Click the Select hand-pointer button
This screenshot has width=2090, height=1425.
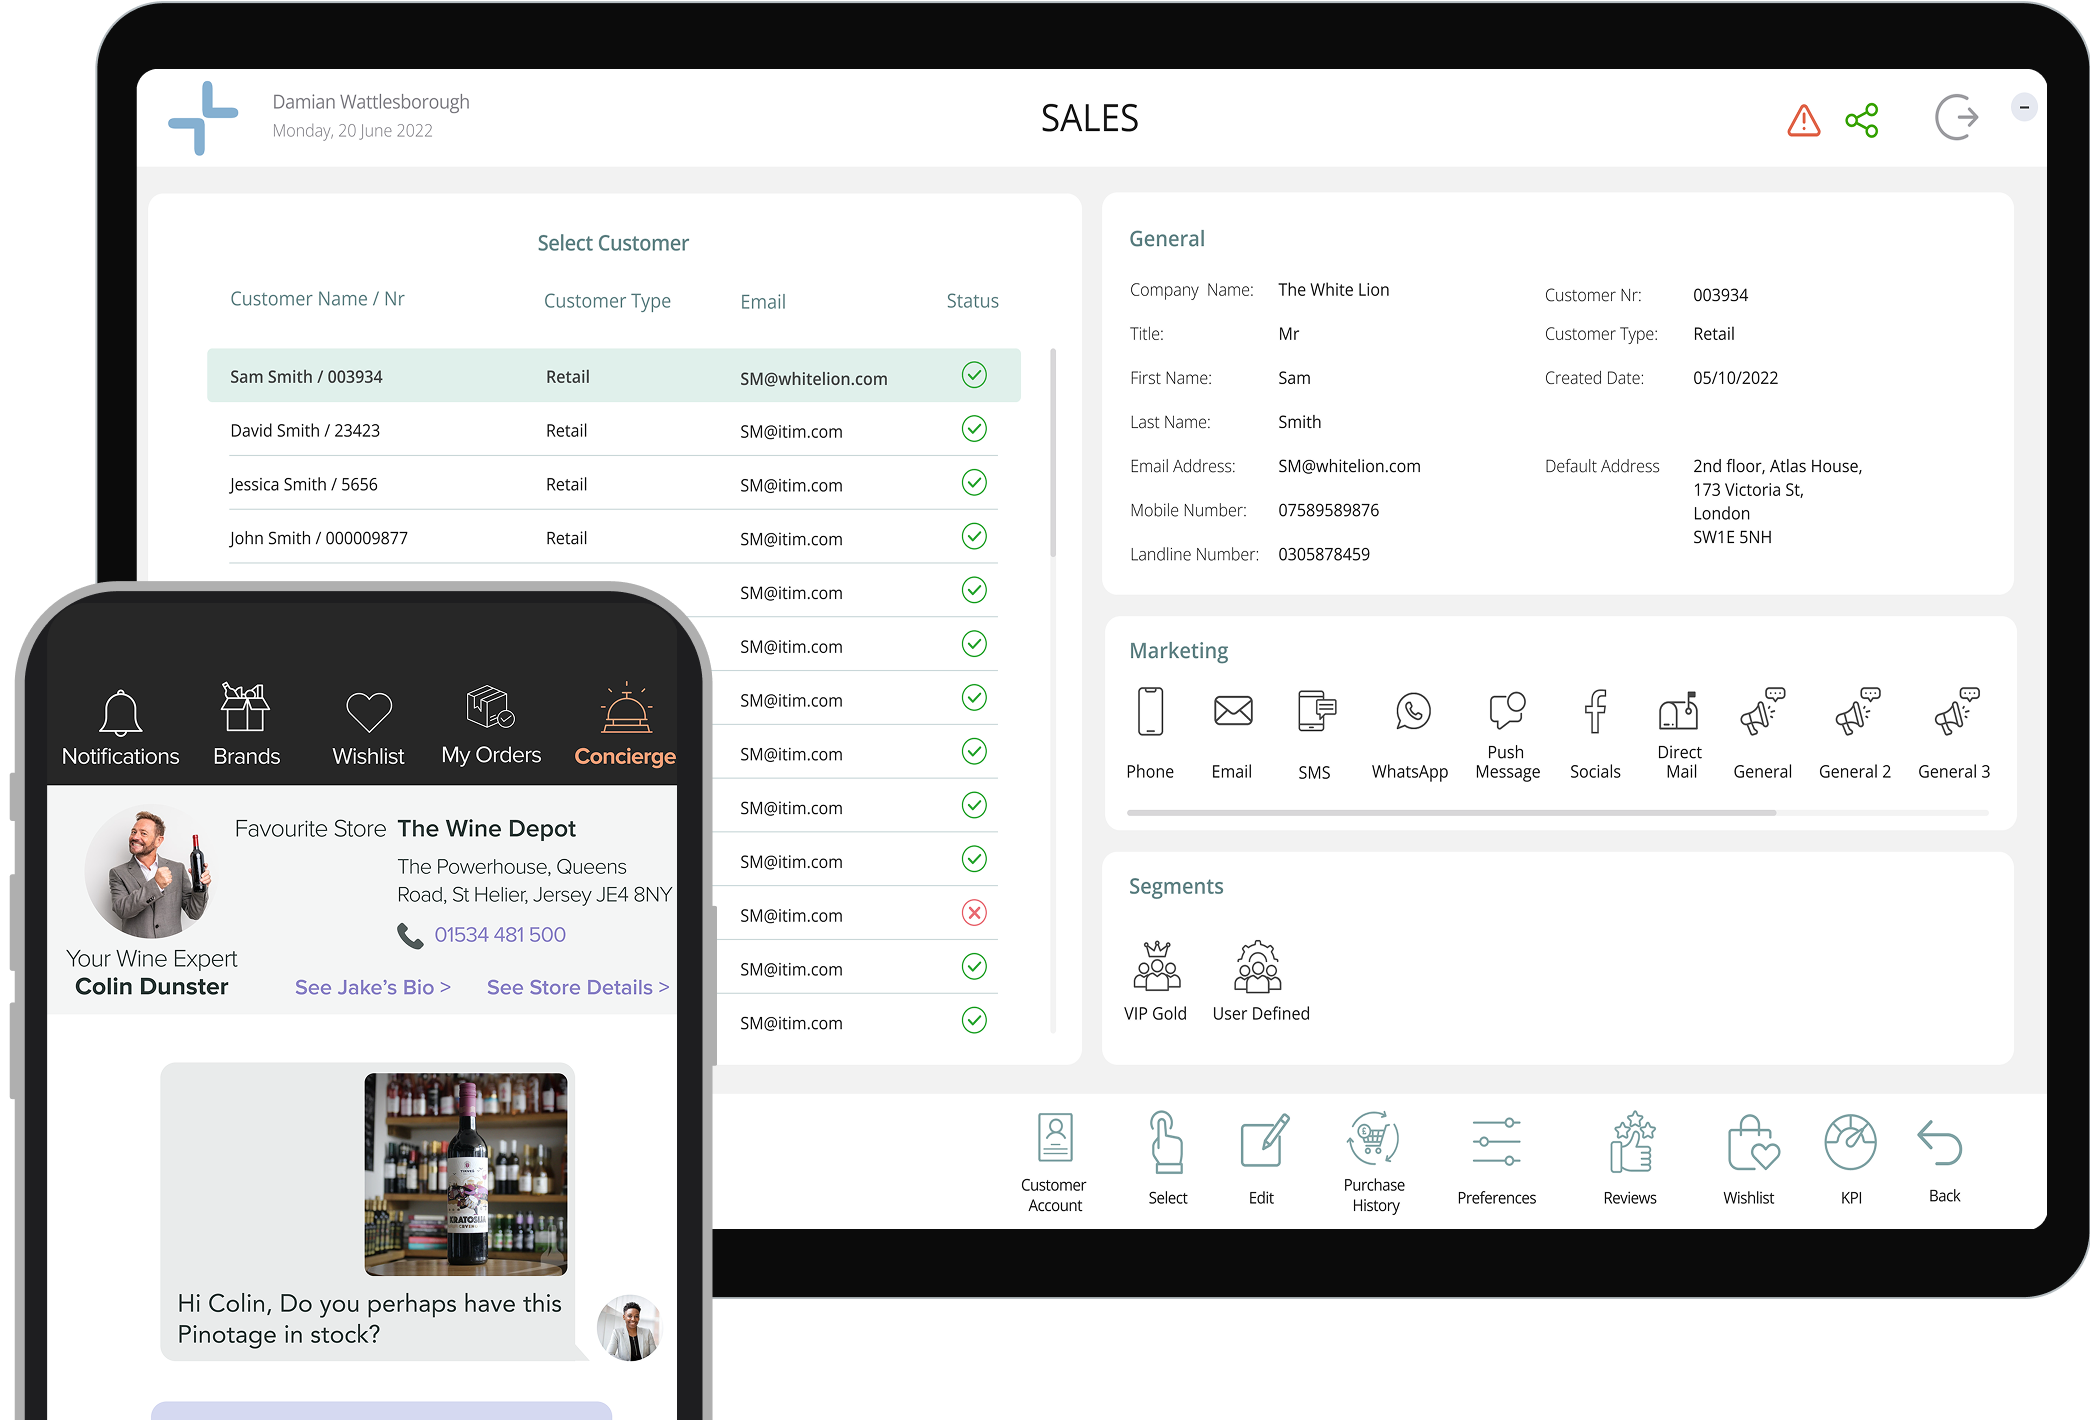click(1167, 1158)
